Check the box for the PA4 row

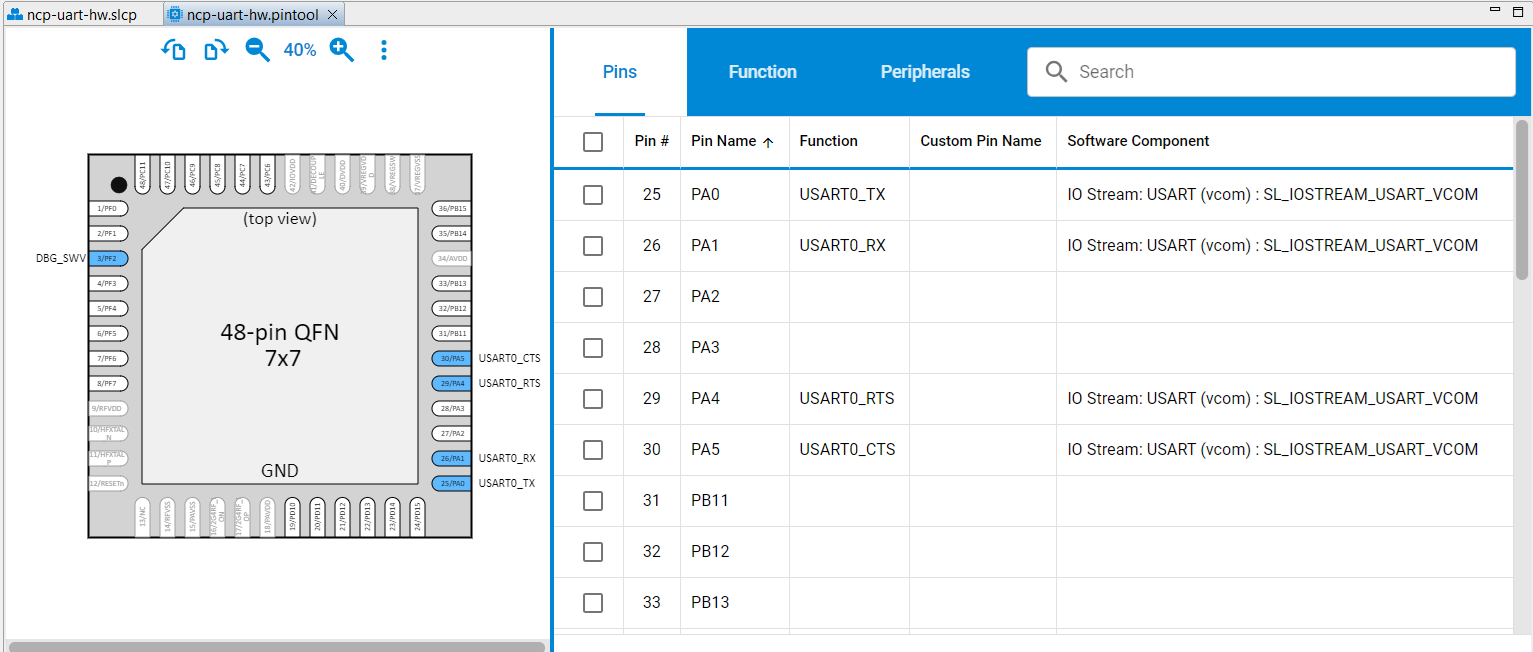point(593,399)
